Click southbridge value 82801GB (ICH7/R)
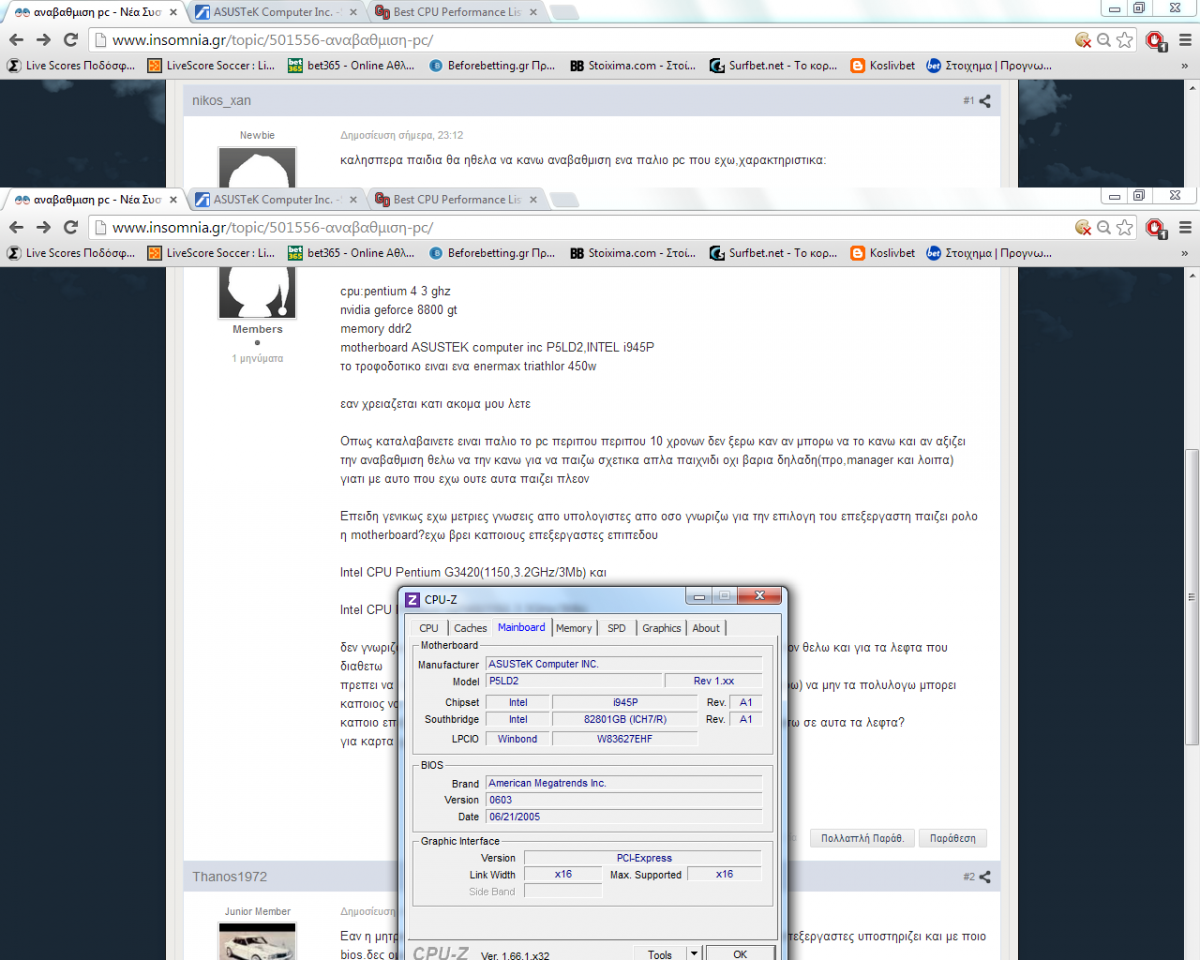Viewport: 1200px width, 960px height. pos(625,719)
